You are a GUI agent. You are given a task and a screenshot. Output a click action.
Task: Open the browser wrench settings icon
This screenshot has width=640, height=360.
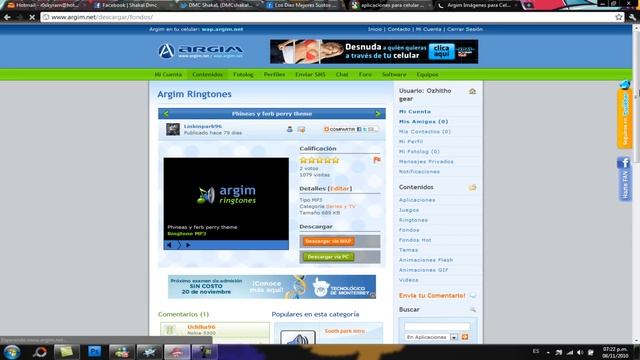pos(632,17)
